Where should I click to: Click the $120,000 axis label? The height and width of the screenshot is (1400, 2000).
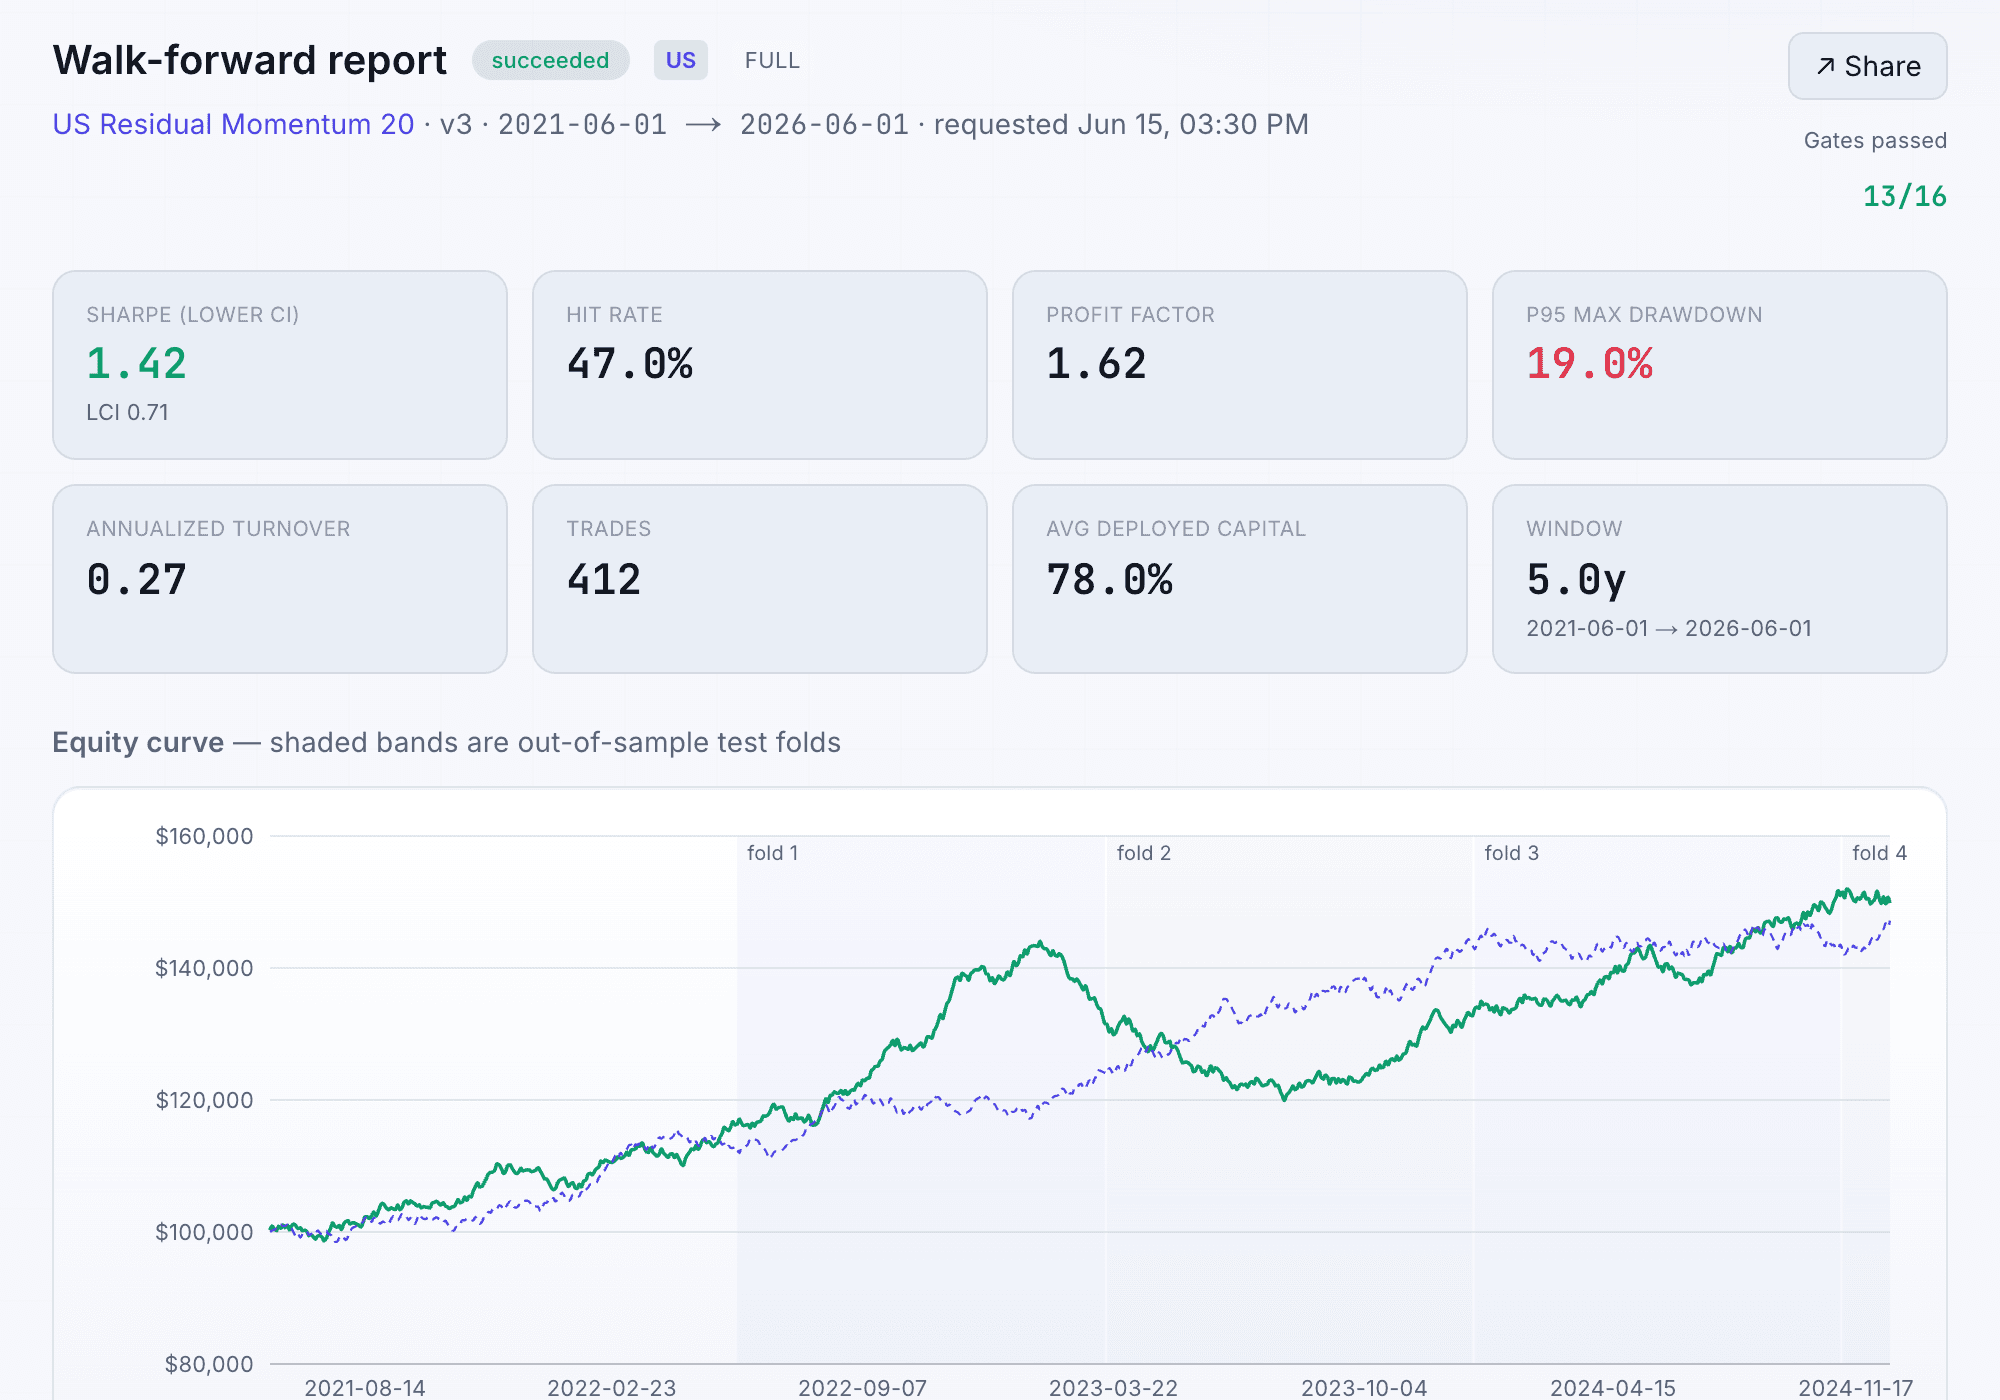(x=204, y=1100)
